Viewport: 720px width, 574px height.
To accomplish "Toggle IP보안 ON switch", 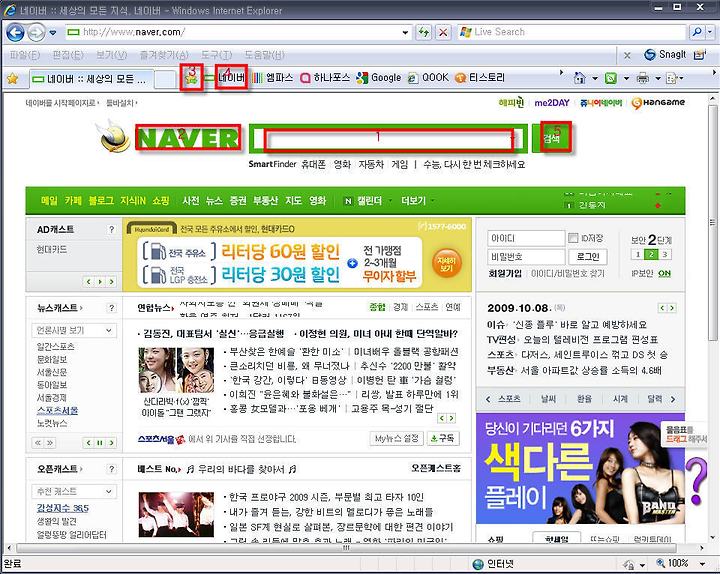I will click(664, 274).
